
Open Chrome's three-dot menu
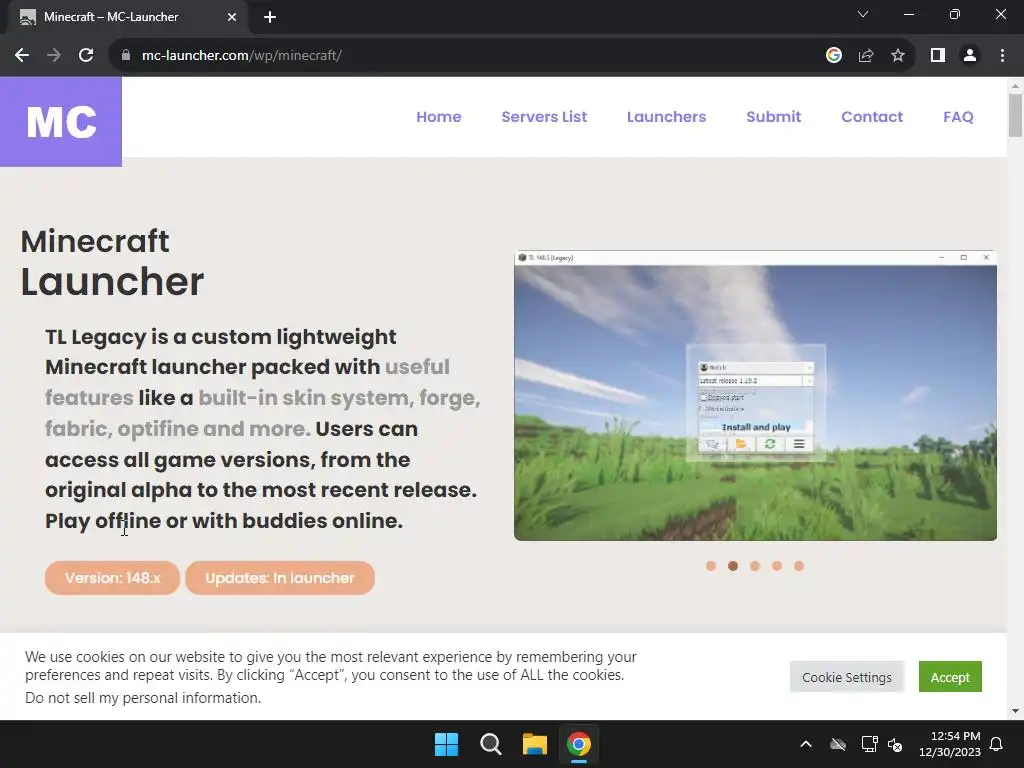(1002, 56)
